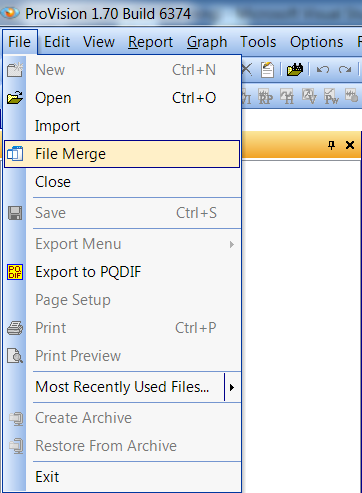The image size is (362, 493).
Task: Choose Print Preview entry
Action: (122, 356)
